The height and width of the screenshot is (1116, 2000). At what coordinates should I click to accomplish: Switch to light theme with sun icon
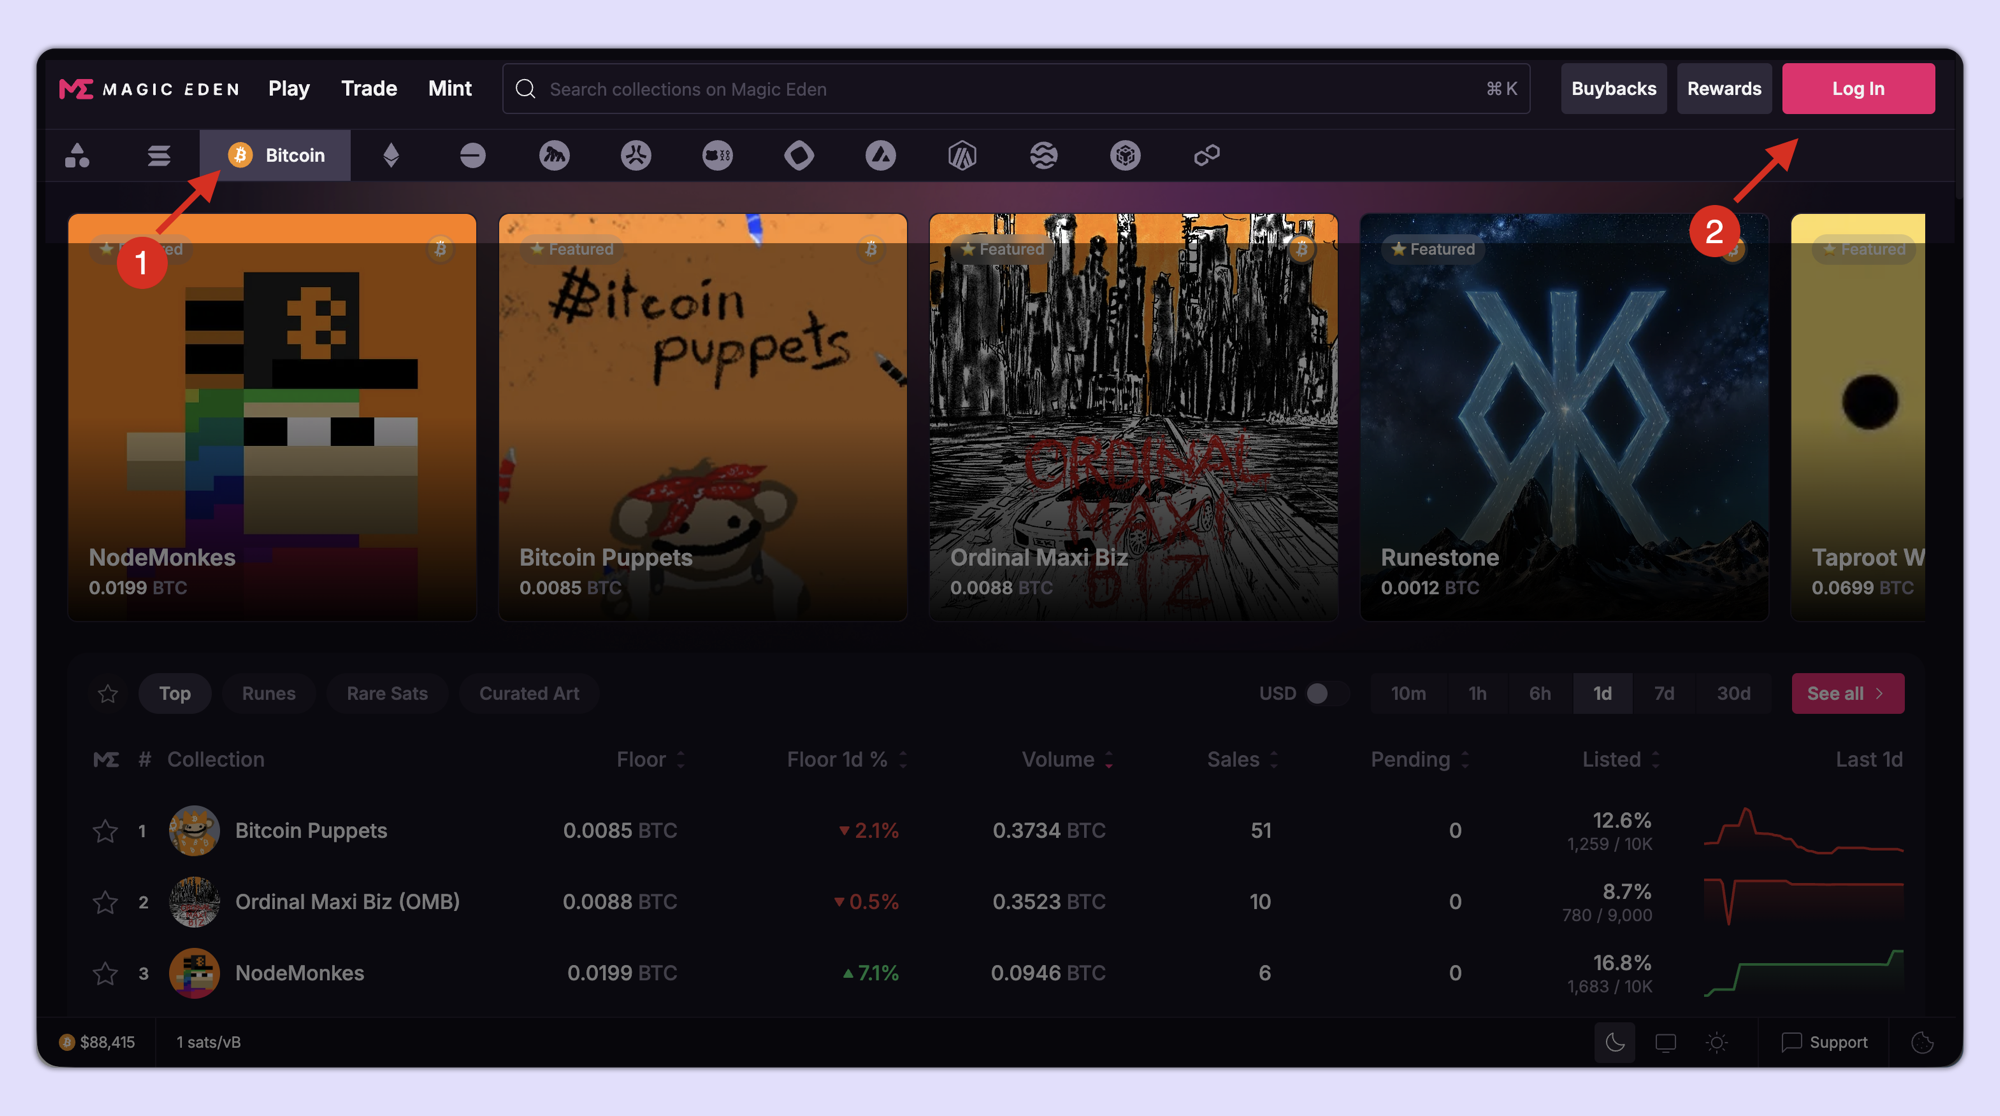pyautogui.click(x=1717, y=1042)
